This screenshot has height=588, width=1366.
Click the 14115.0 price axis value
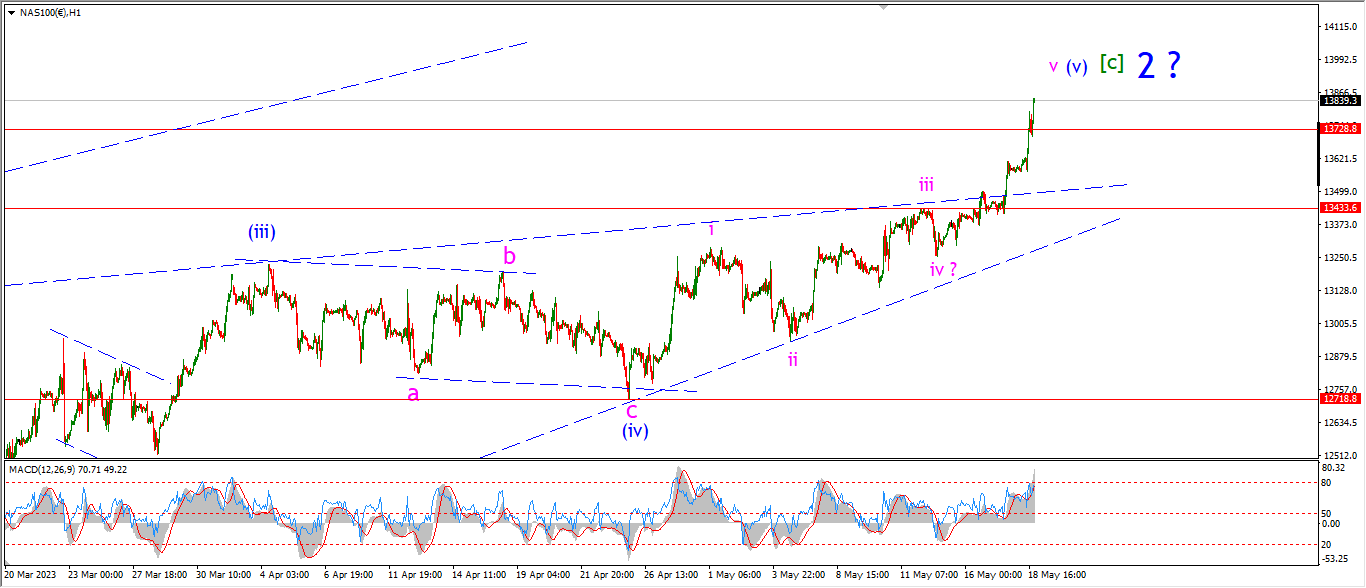click(x=1340, y=26)
